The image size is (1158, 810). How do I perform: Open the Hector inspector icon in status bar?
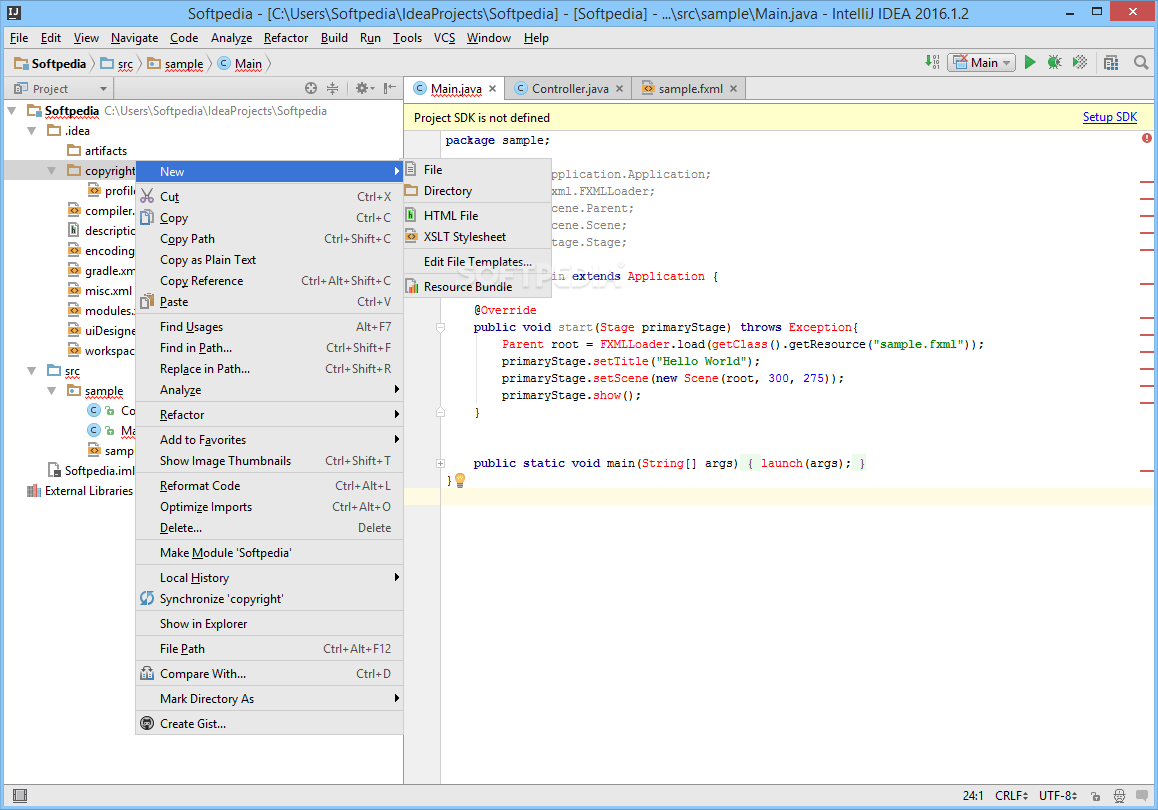tap(1119, 796)
